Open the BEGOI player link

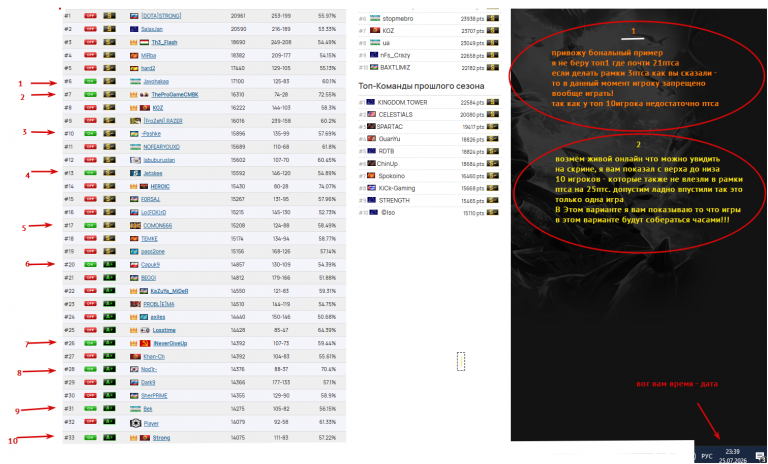coord(148,278)
